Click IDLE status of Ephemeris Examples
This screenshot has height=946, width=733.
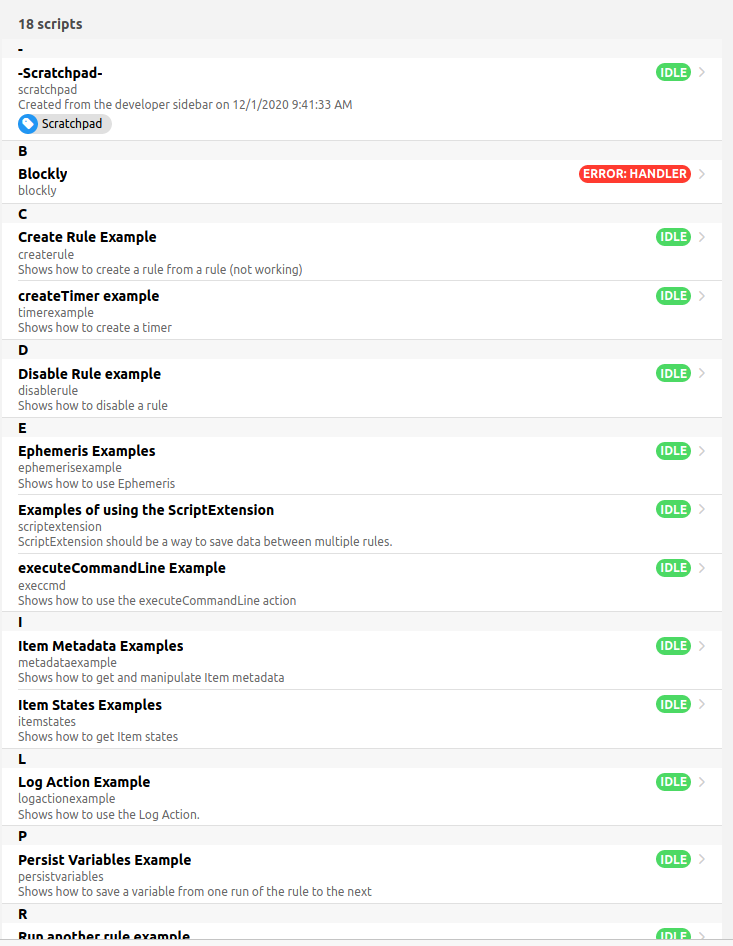(x=673, y=451)
